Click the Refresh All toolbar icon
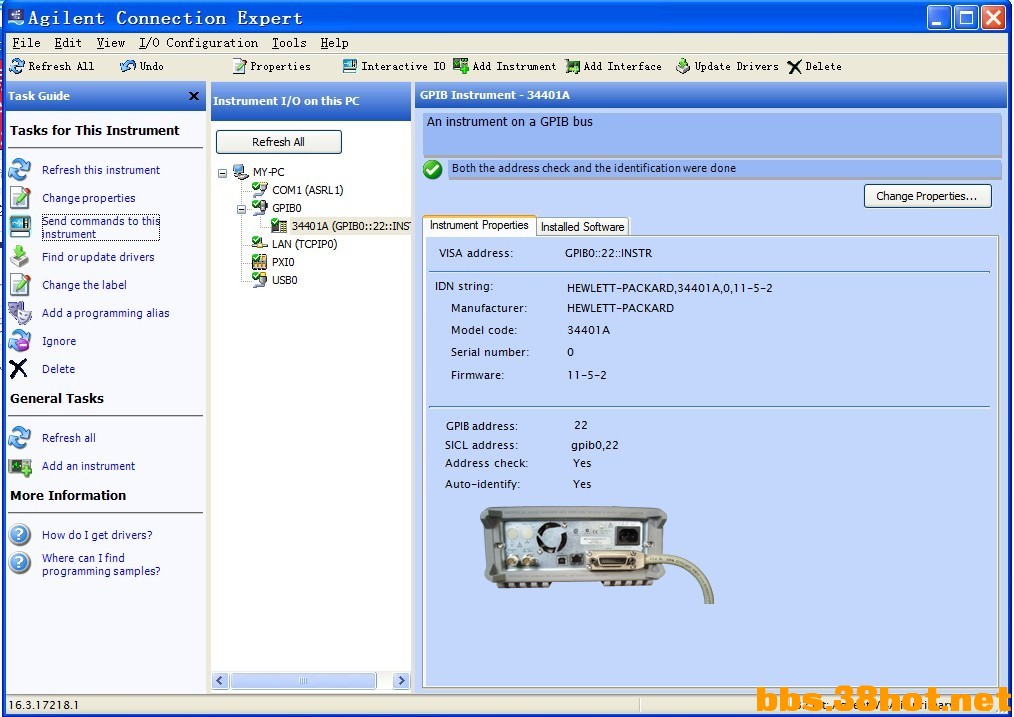Screen dimensions: 1014x717 [x=17, y=66]
